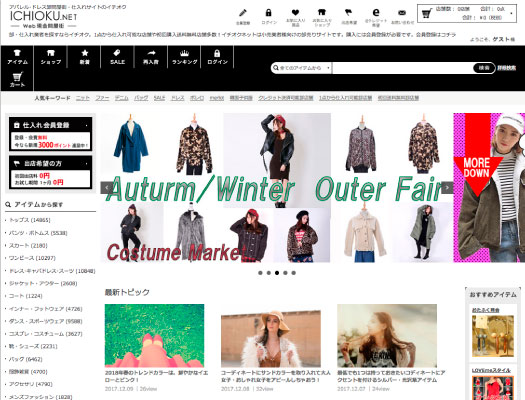Open コート (1224) category
This screenshot has width=525, height=400.
25,296
